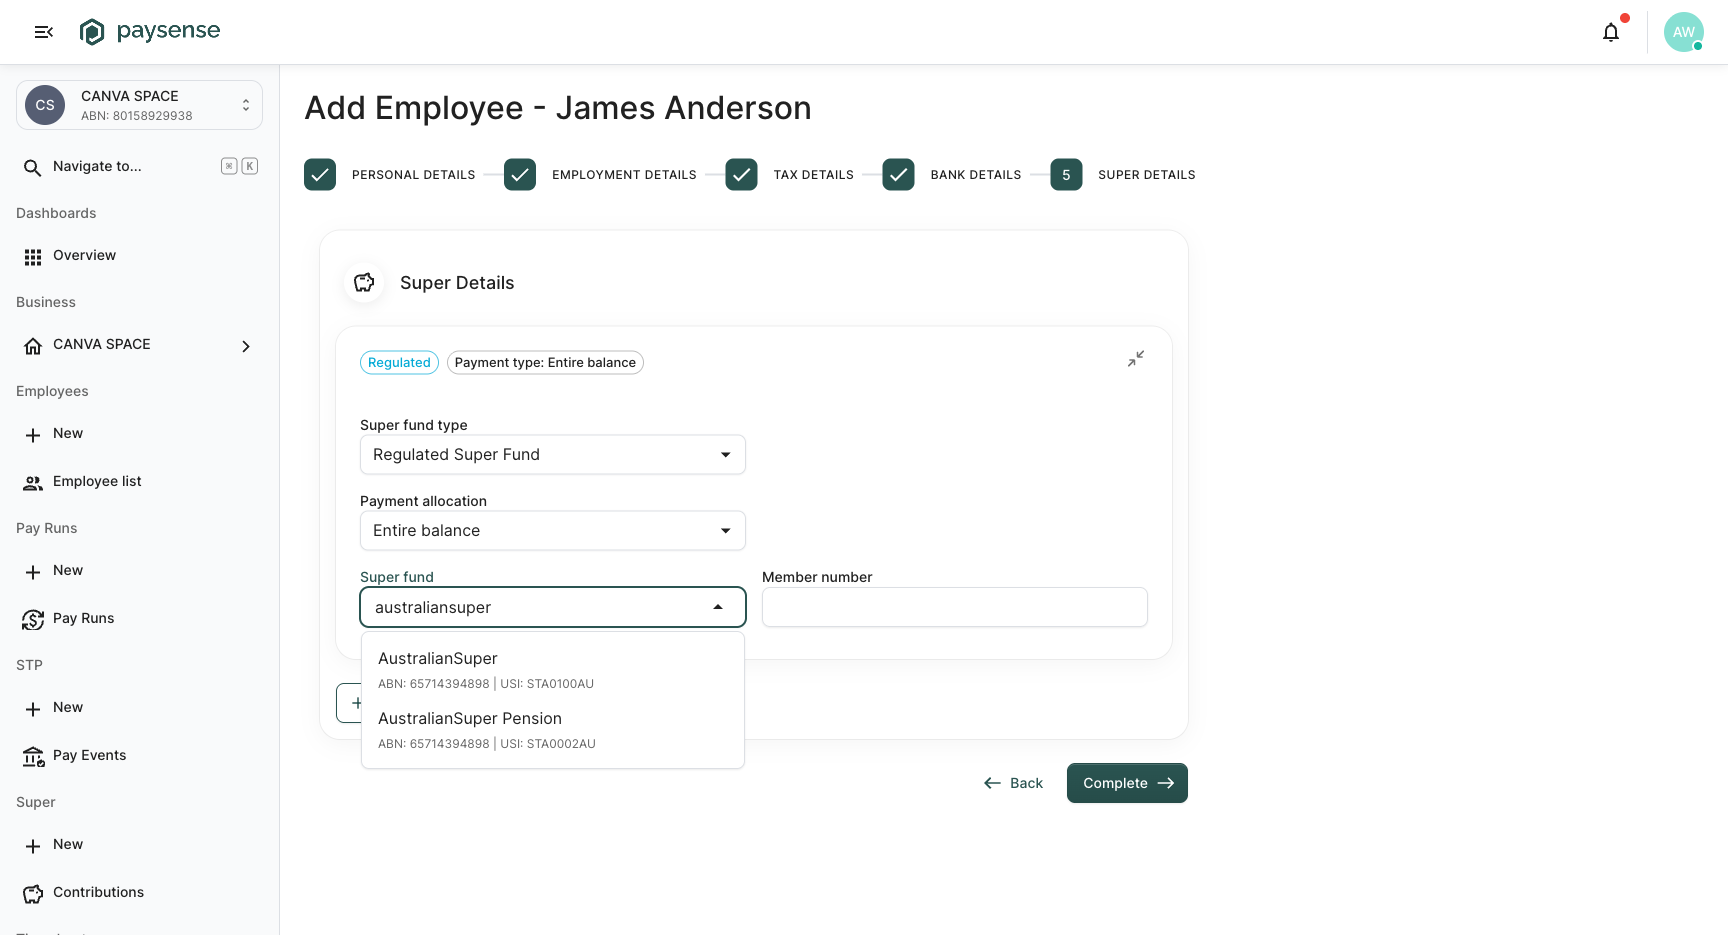Image resolution: width=1728 pixels, height=935 pixels.
Task: Click the plus icon under Pay Runs heading
Action: (x=33, y=572)
